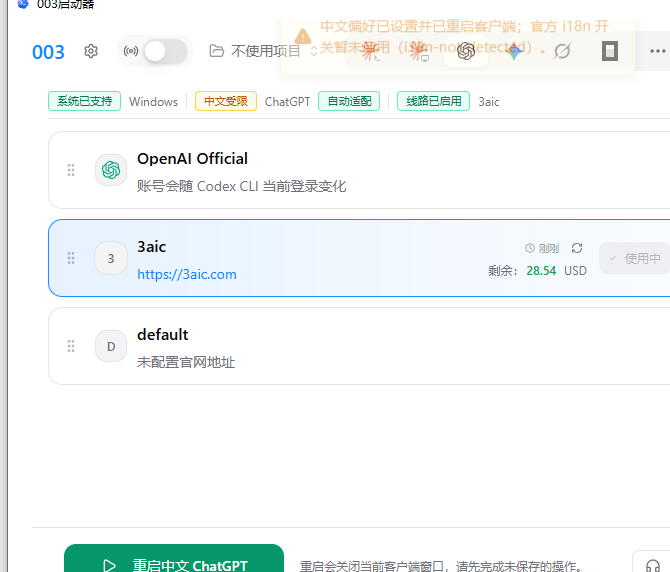Image resolution: width=670 pixels, height=572 pixels.
Task: Click the headset support icon
Action: point(652,566)
